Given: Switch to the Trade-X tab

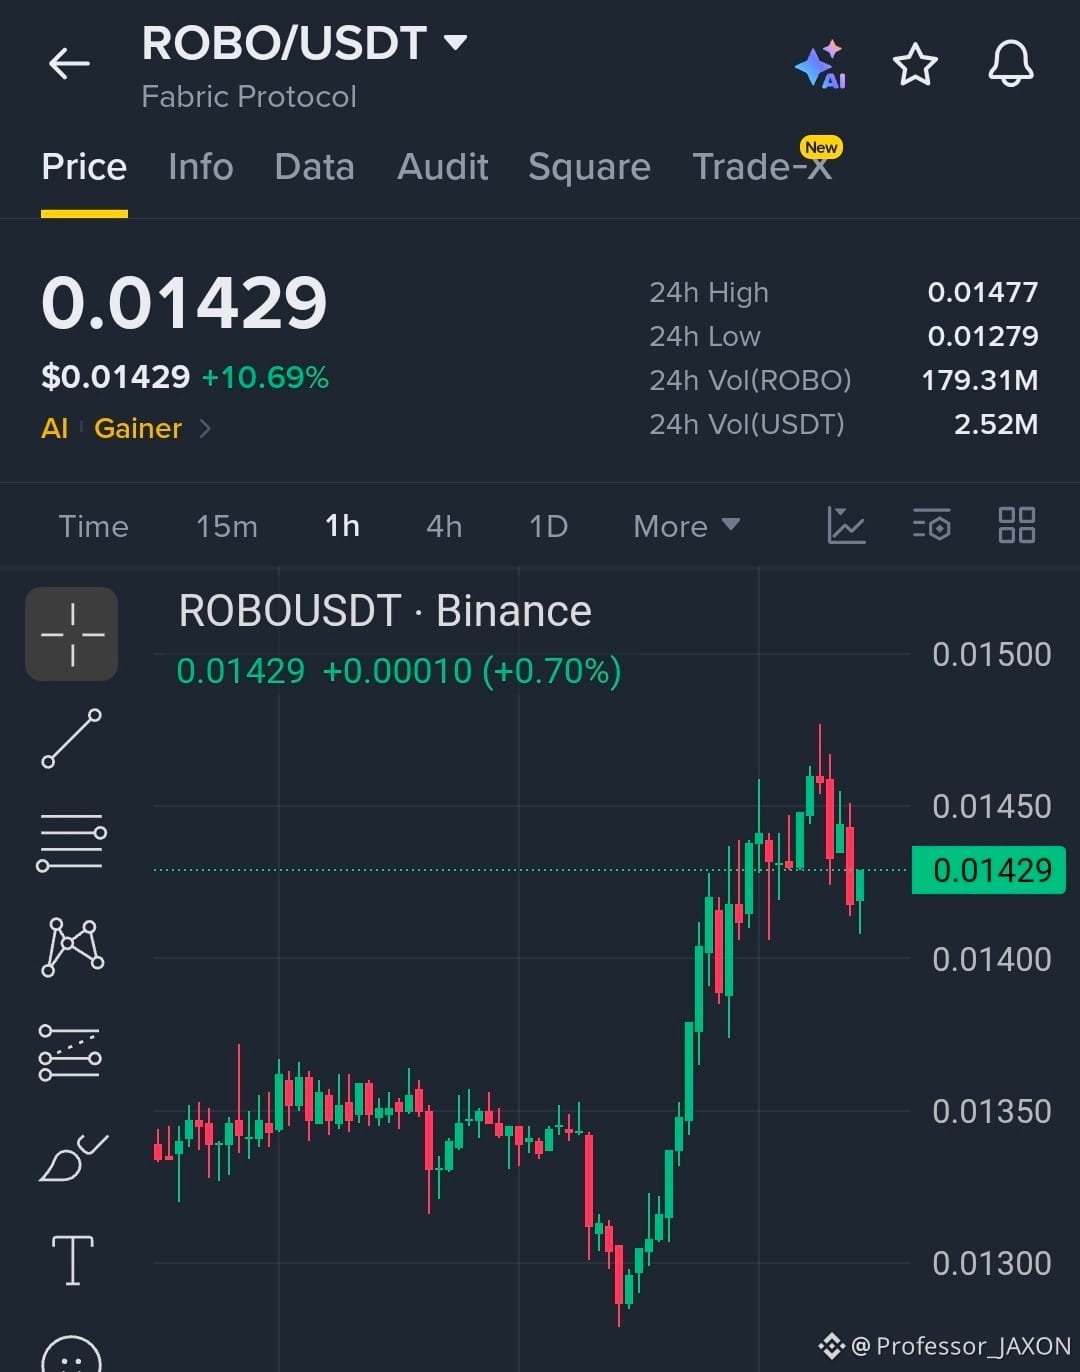Looking at the screenshot, I should pyautogui.click(x=763, y=167).
